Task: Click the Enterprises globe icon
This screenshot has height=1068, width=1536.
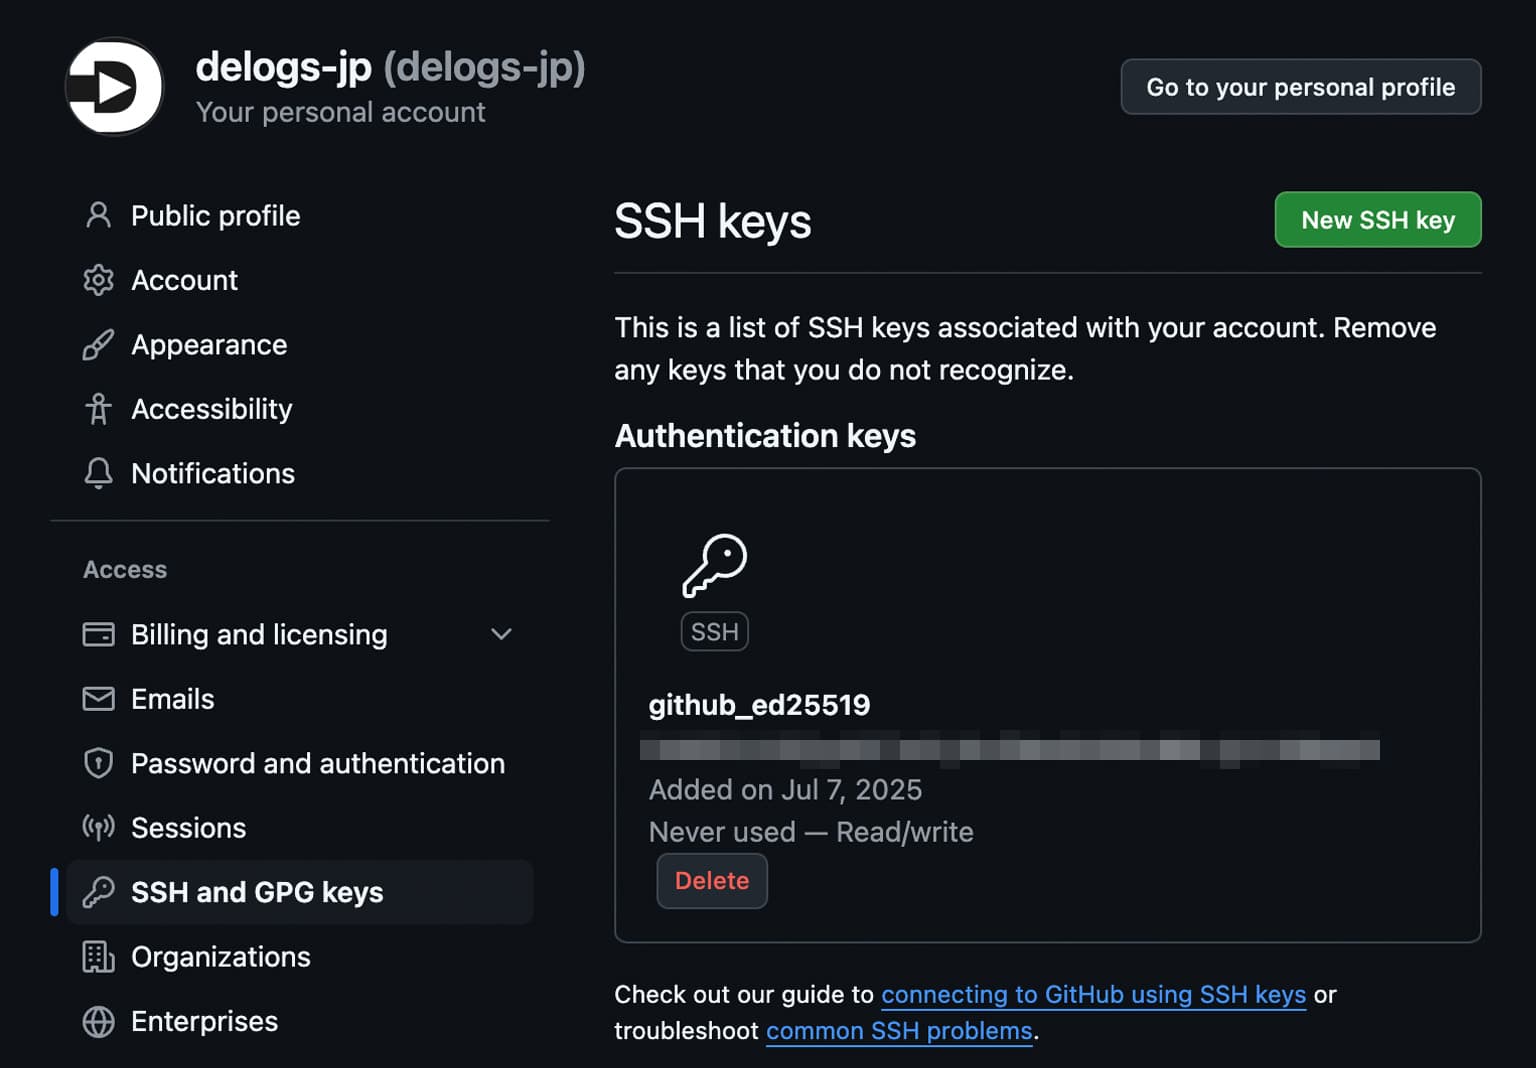Action: 98,1021
